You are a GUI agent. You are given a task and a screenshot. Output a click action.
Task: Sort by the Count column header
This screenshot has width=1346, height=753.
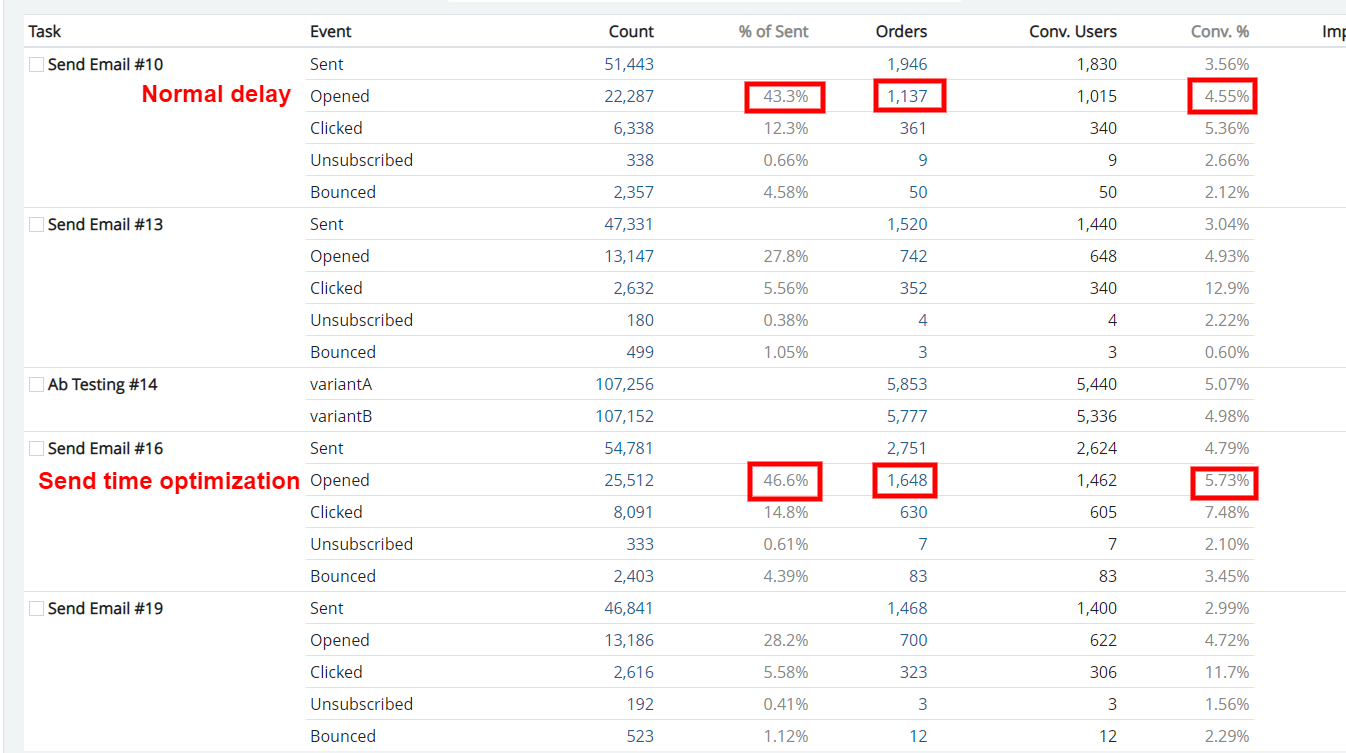(631, 31)
